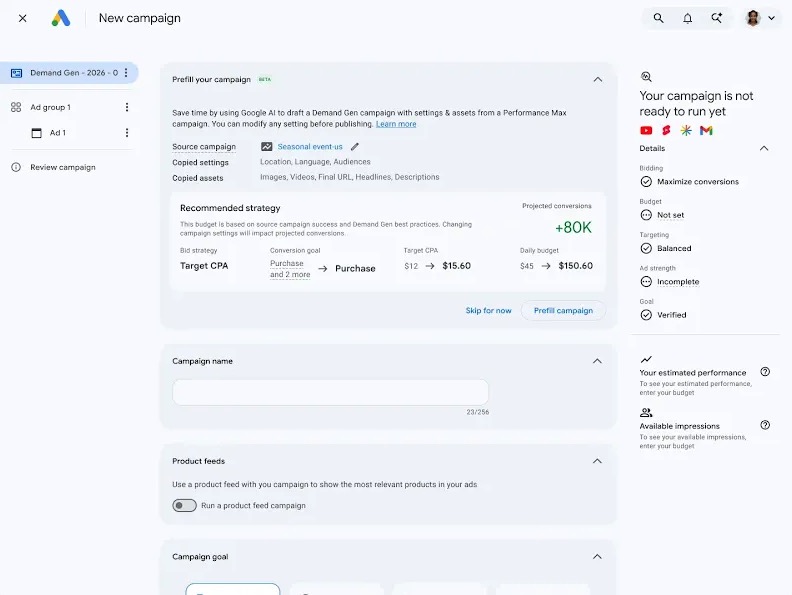Collapse the Prefill your campaign section

598,79
